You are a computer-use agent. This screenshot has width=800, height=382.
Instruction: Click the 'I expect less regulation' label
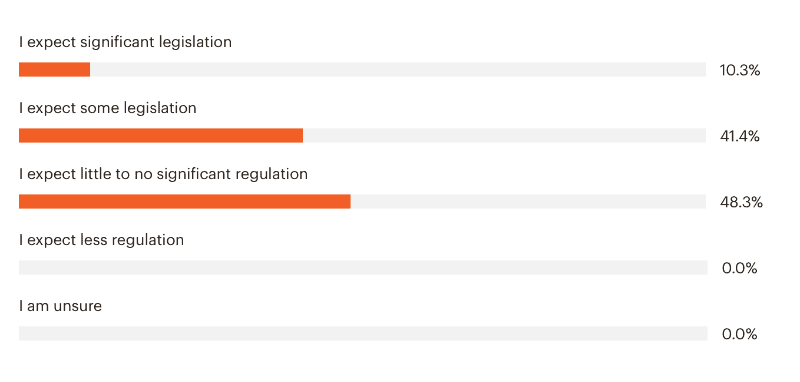pyautogui.click(x=102, y=240)
